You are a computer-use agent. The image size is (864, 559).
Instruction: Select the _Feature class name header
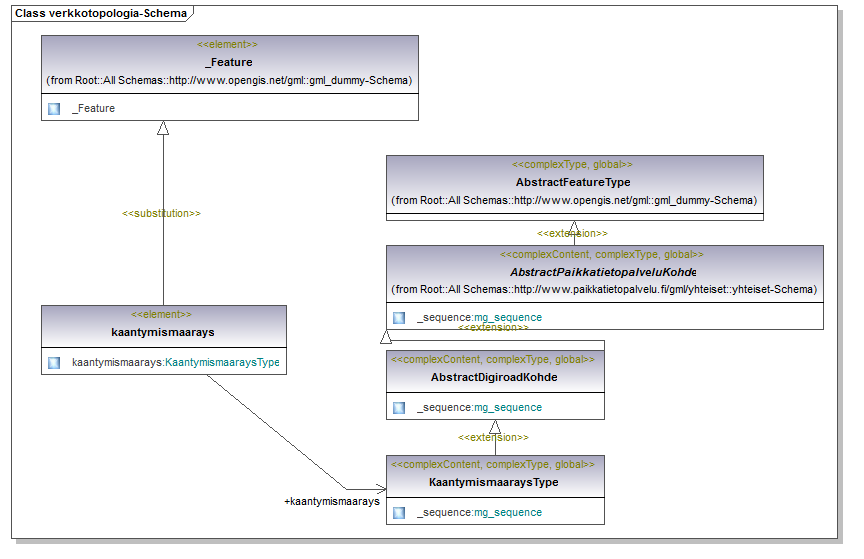click(229, 62)
